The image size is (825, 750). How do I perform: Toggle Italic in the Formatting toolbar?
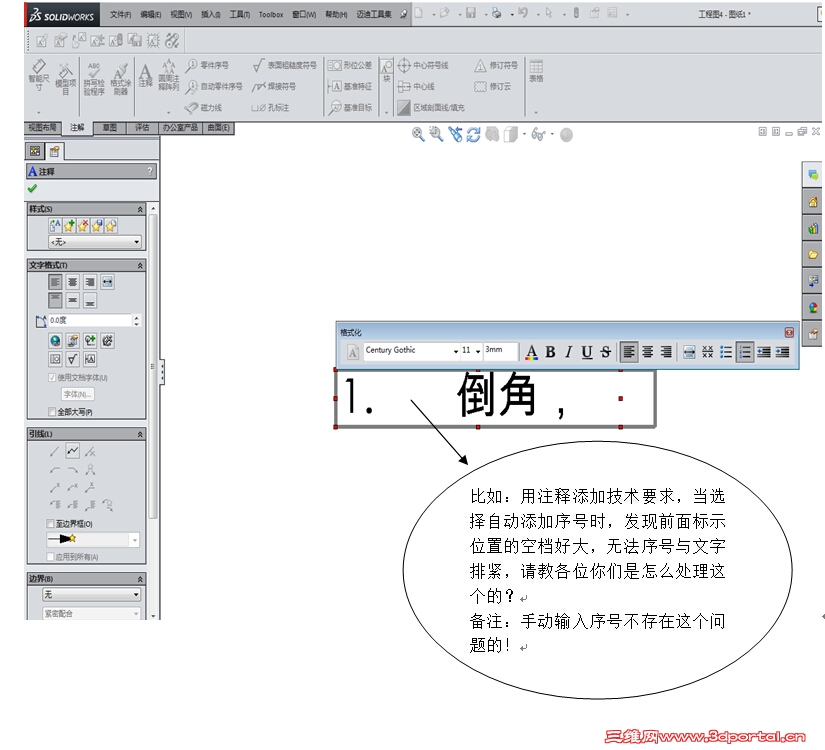(569, 352)
